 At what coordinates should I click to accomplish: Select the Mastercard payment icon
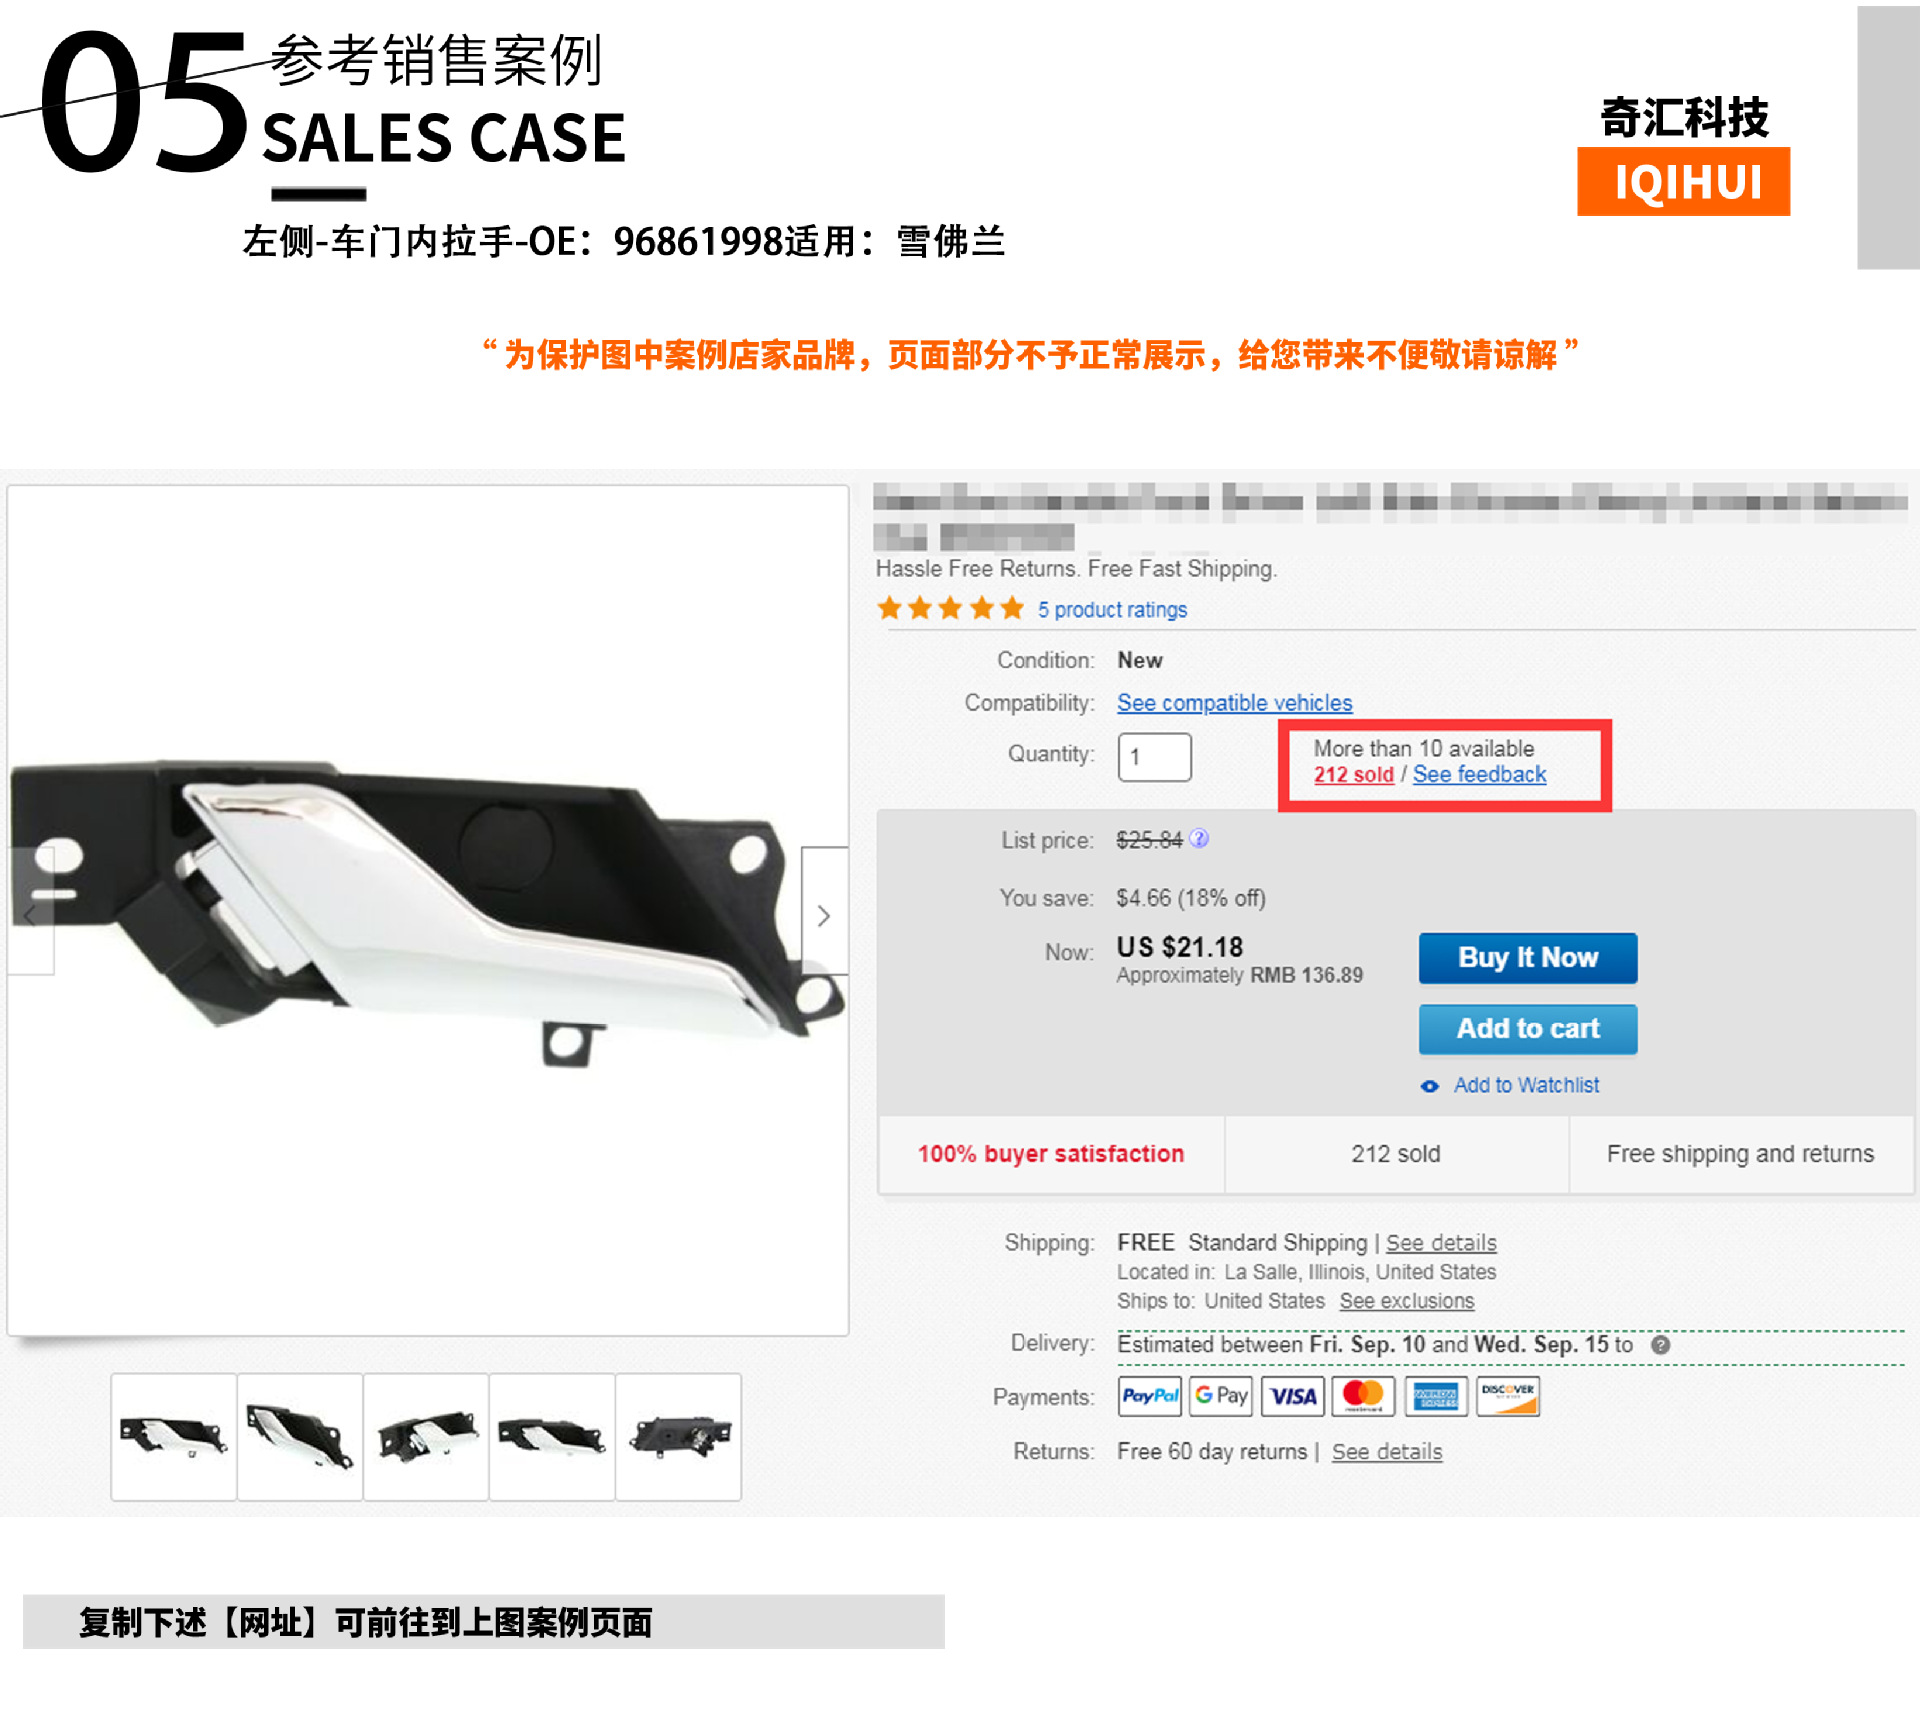(x=1364, y=1396)
